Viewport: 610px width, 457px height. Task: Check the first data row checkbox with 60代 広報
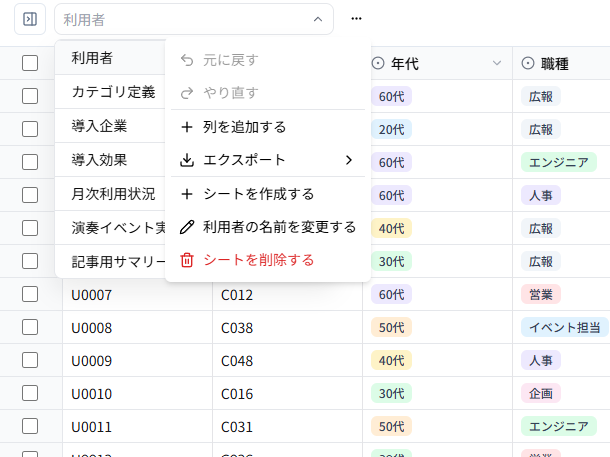point(30,96)
